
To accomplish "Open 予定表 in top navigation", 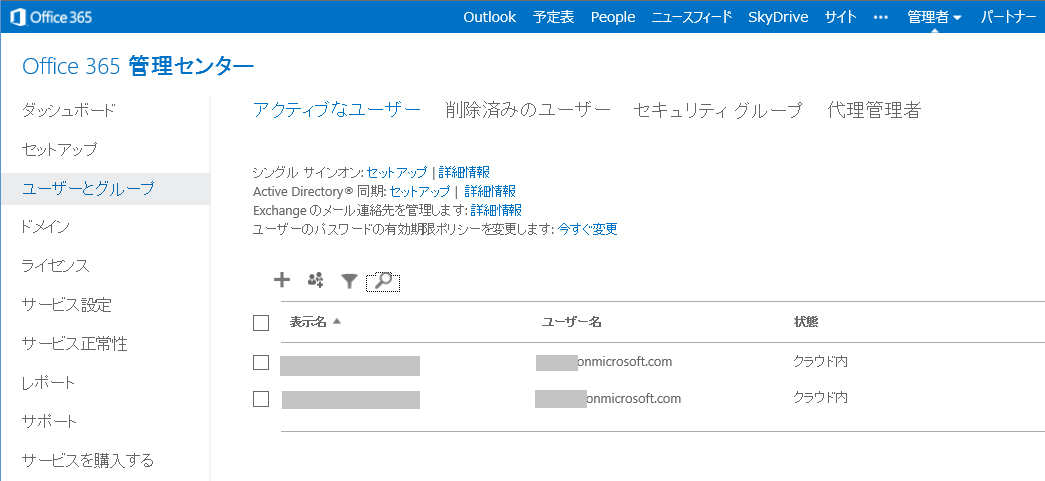I will 554,17.
